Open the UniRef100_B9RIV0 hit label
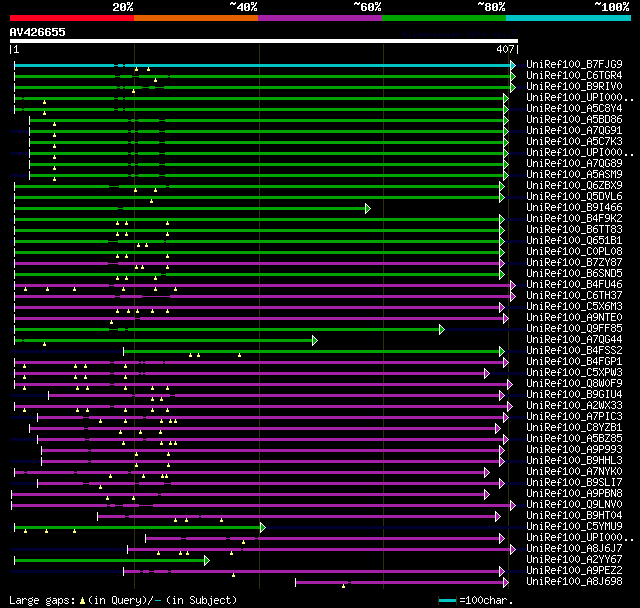The height and width of the screenshot is (608, 640). [x=574, y=87]
